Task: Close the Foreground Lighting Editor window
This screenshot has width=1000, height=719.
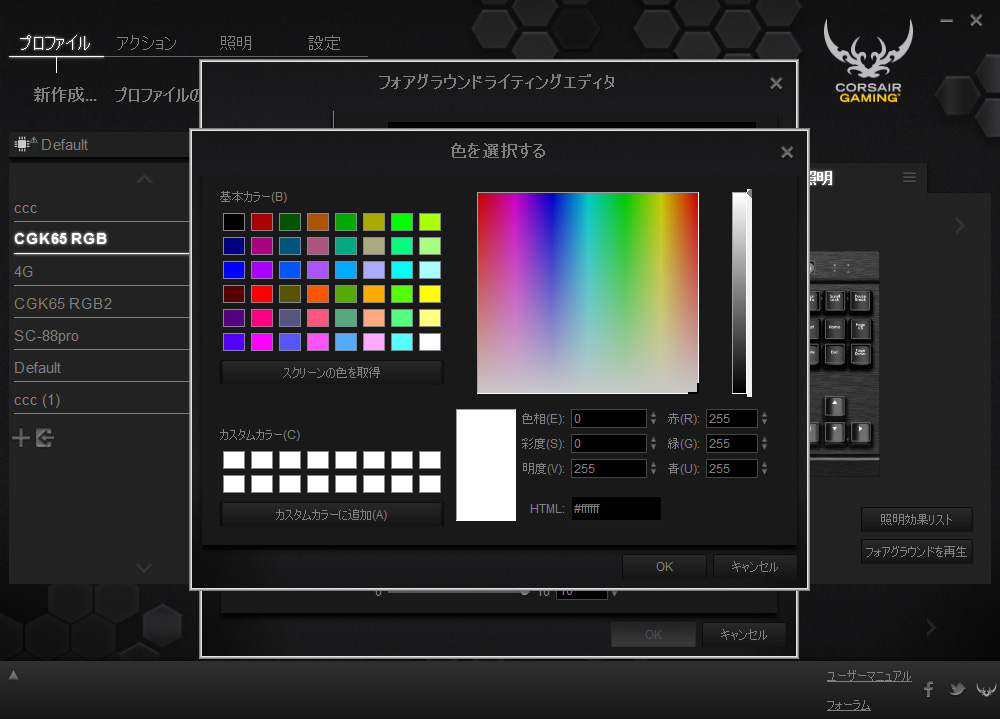Action: coord(776,83)
